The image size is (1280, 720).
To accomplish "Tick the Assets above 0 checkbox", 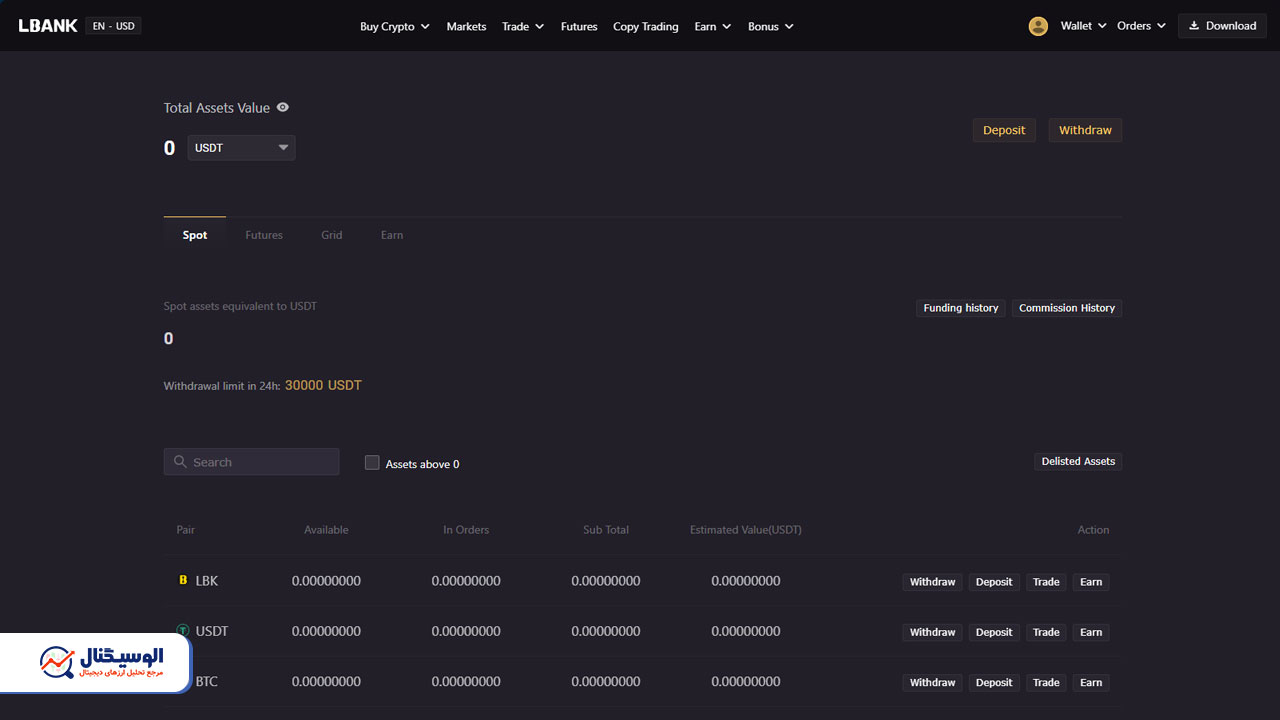I will [x=372, y=463].
